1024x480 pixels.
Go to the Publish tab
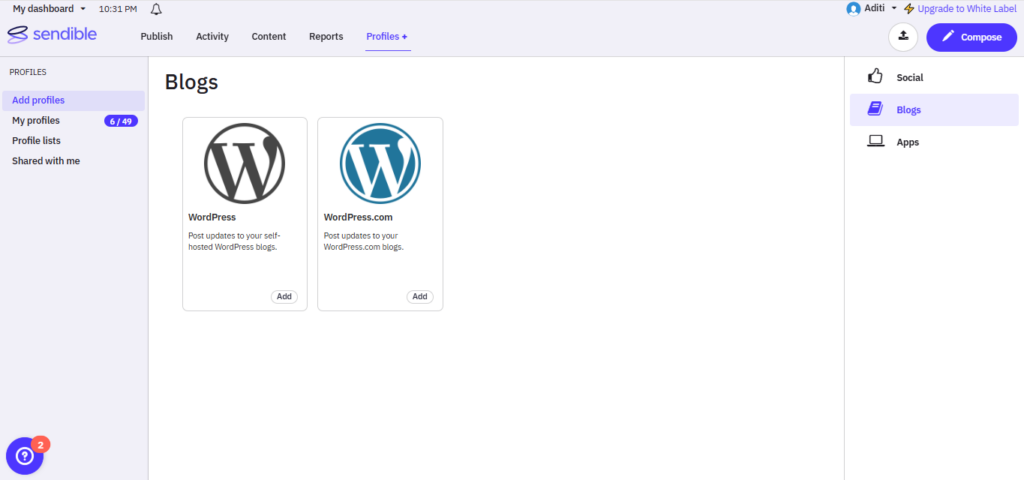(x=156, y=37)
